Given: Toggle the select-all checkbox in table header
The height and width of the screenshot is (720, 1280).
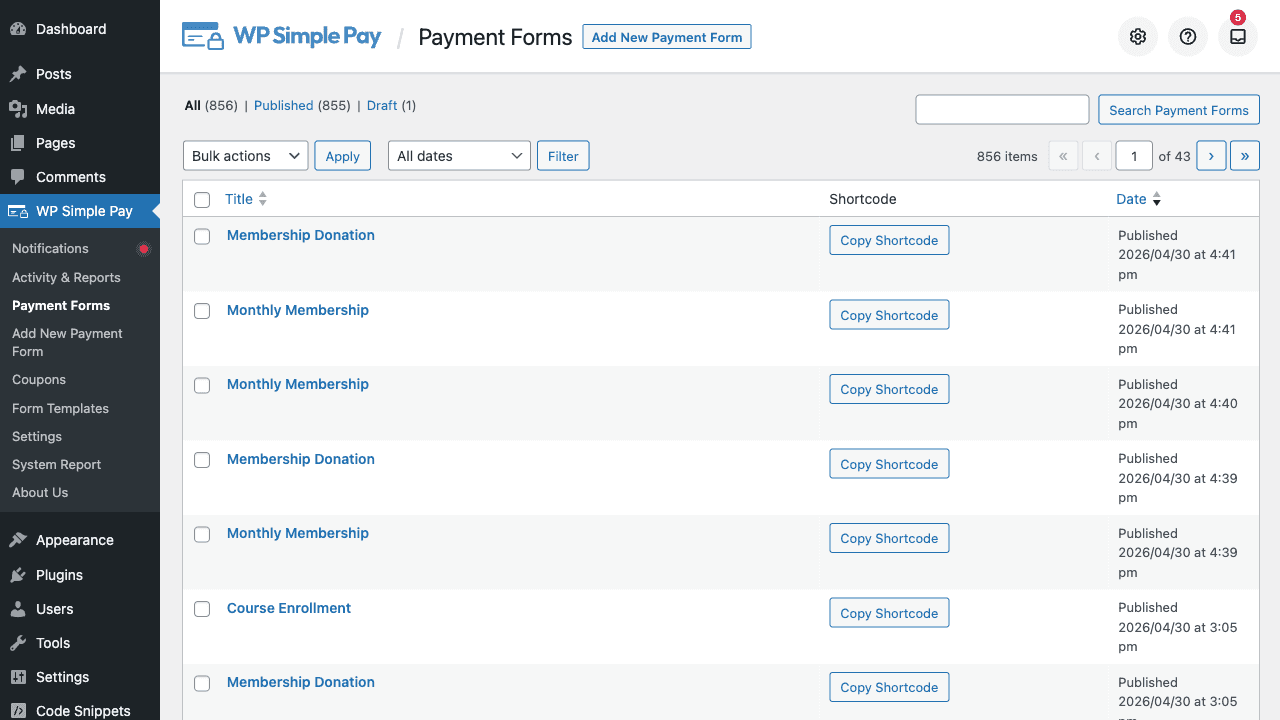Looking at the screenshot, I should [202, 200].
